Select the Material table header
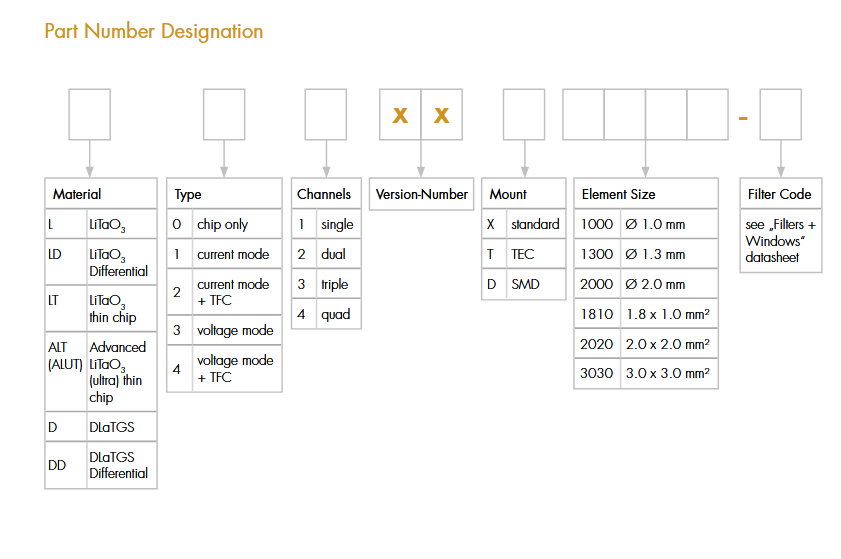This screenshot has width=841, height=559. (101, 194)
